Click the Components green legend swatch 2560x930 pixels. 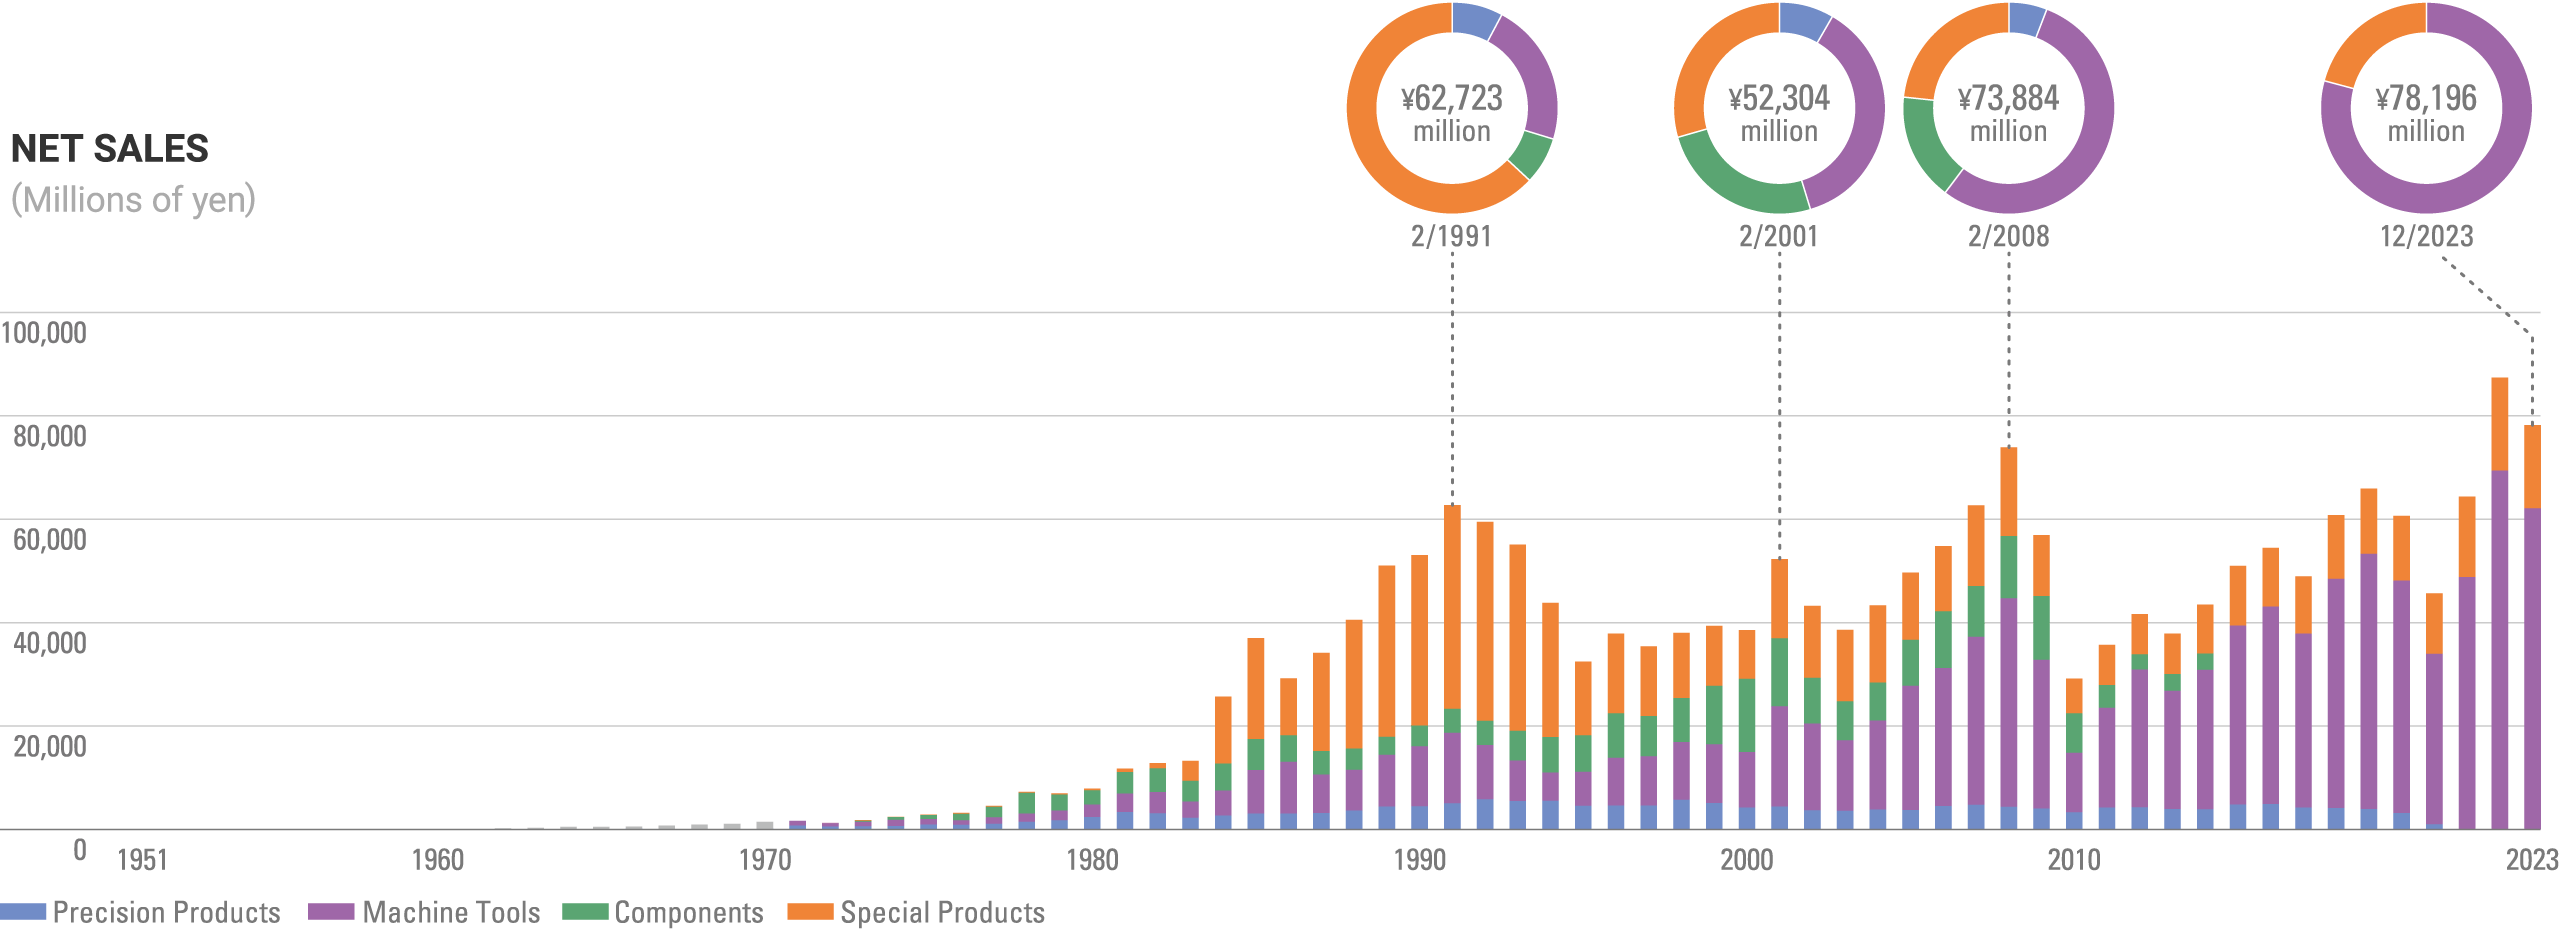pyautogui.click(x=585, y=912)
